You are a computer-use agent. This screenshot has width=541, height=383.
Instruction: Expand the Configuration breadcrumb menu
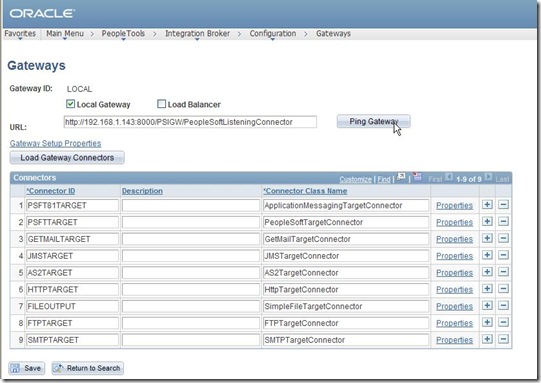[273, 34]
